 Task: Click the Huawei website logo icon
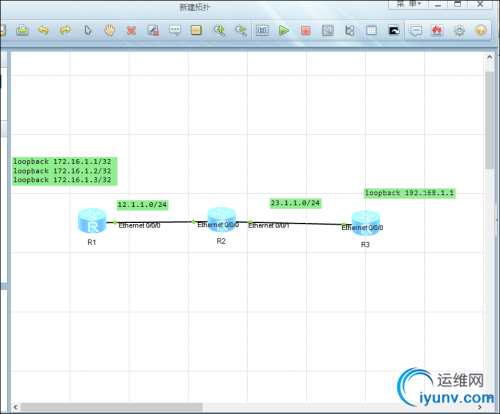(437, 31)
